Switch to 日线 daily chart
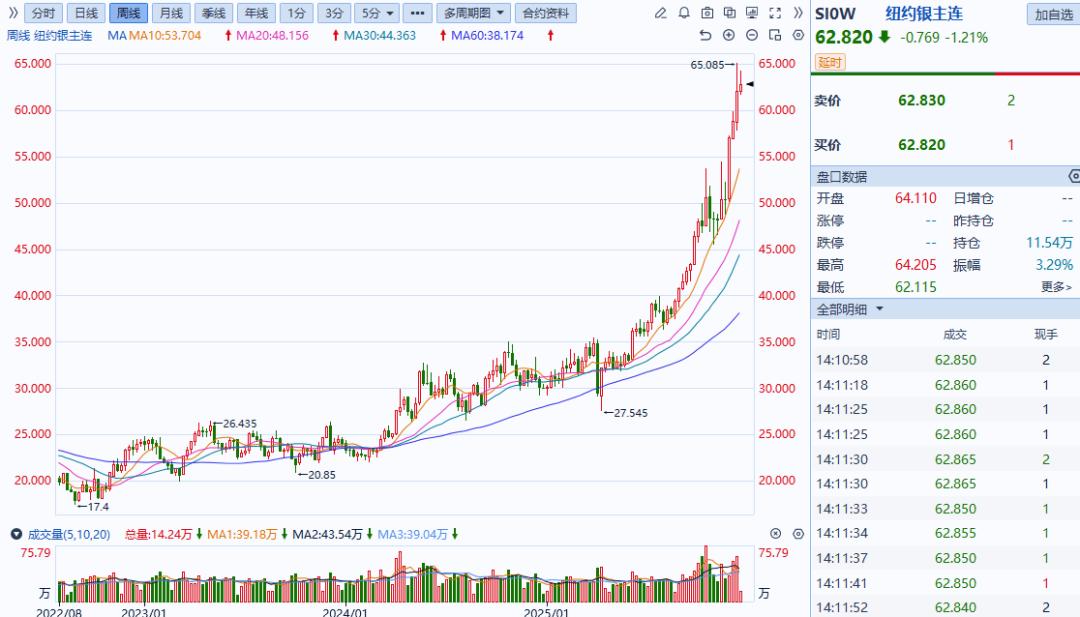This screenshot has width=1080, height=617. 86,13
